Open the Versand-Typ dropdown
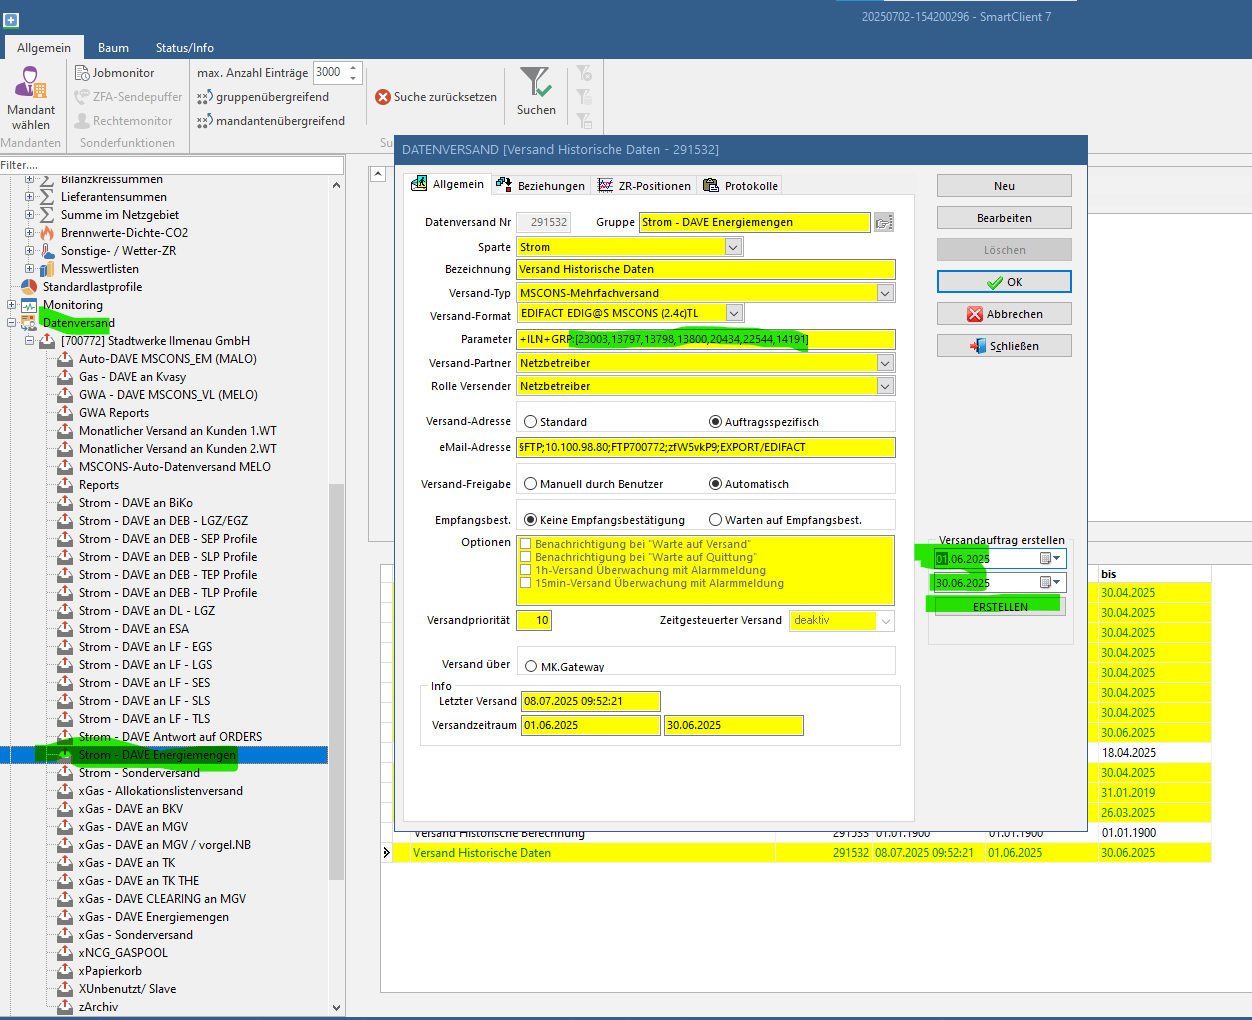 [884, 293]
